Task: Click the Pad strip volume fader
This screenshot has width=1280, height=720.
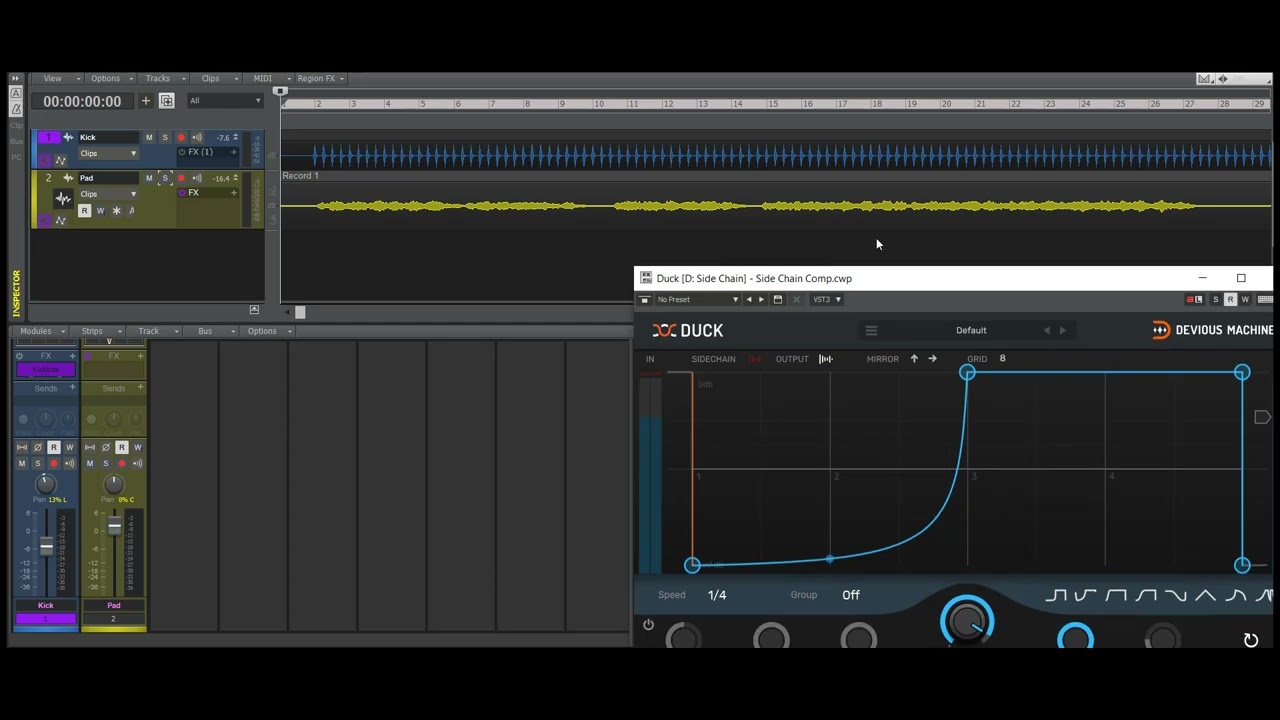Action: click(114, 525)
